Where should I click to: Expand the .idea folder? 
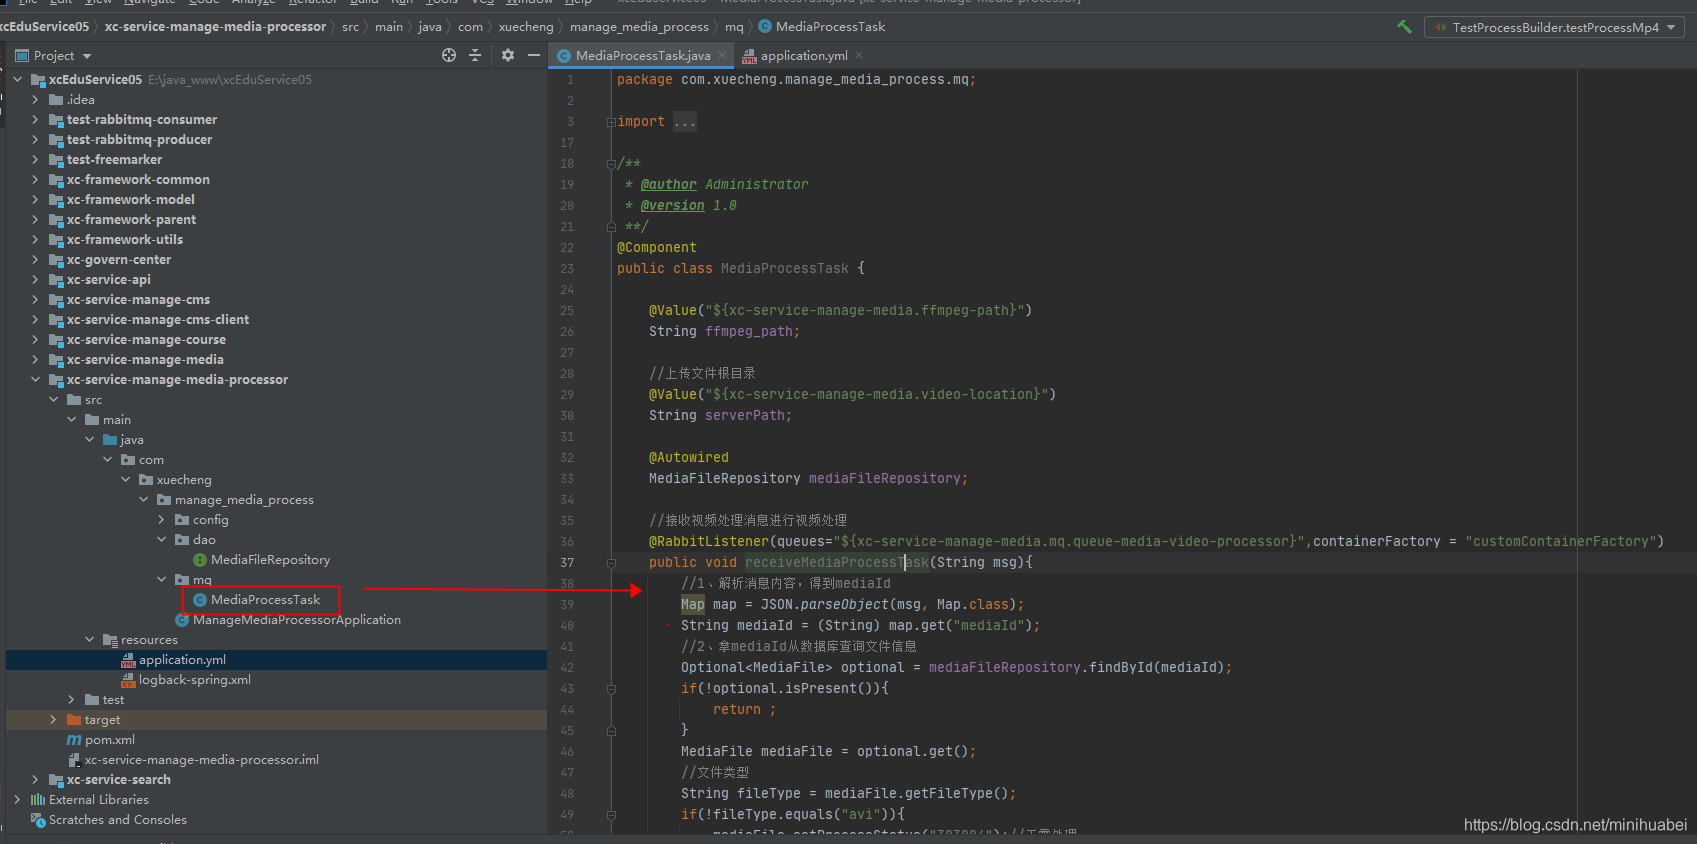click(35, 99)
